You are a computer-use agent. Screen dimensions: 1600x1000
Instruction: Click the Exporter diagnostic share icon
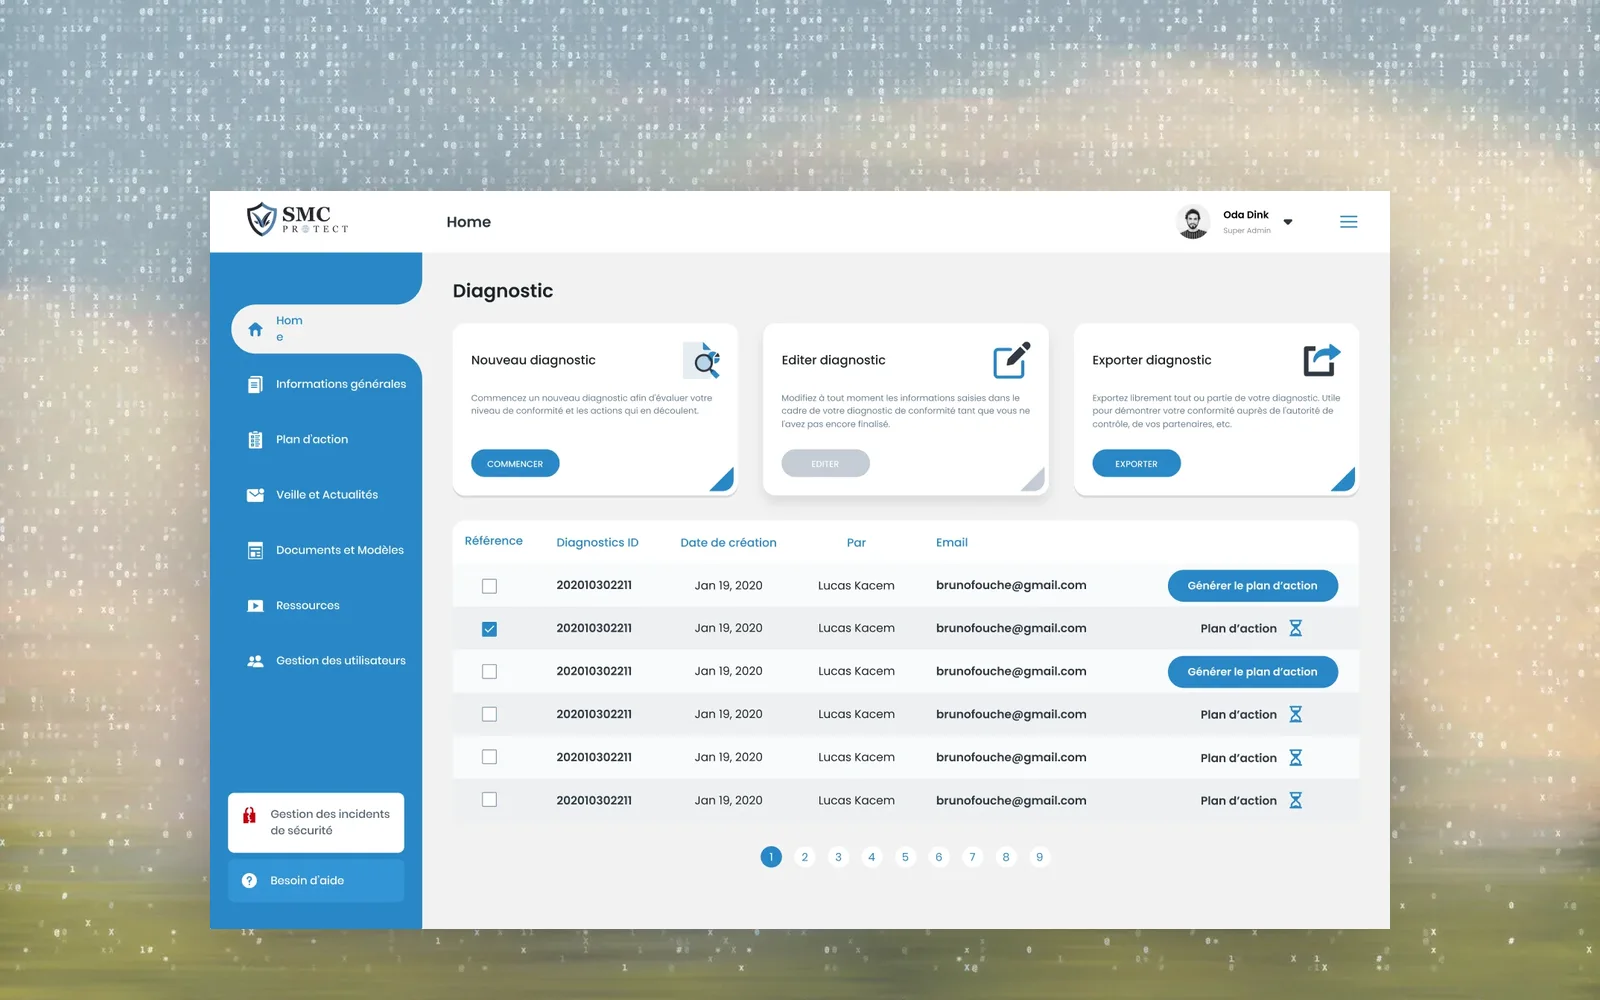point(1322,360)
